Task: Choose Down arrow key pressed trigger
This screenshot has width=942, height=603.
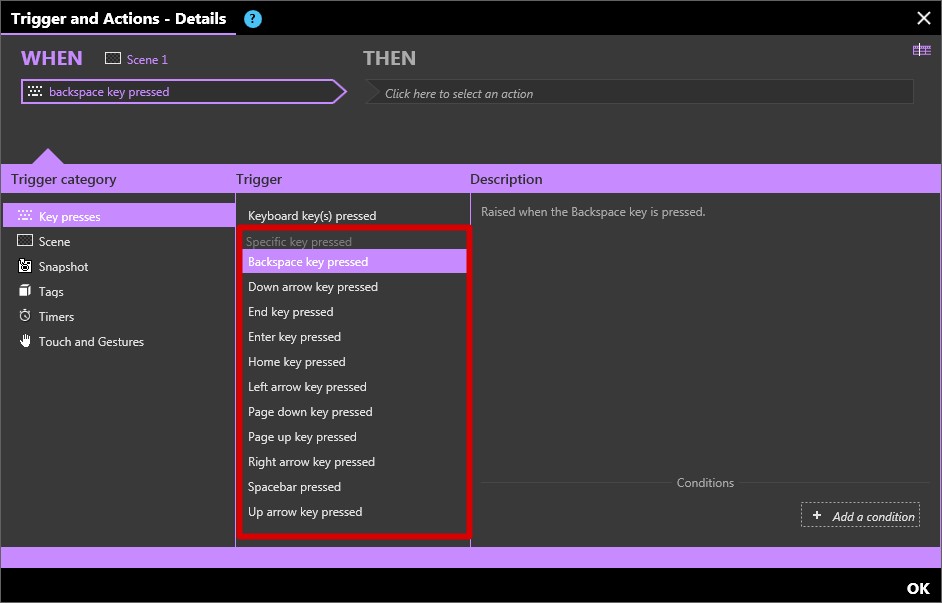Action: click(x=313, y=287)
